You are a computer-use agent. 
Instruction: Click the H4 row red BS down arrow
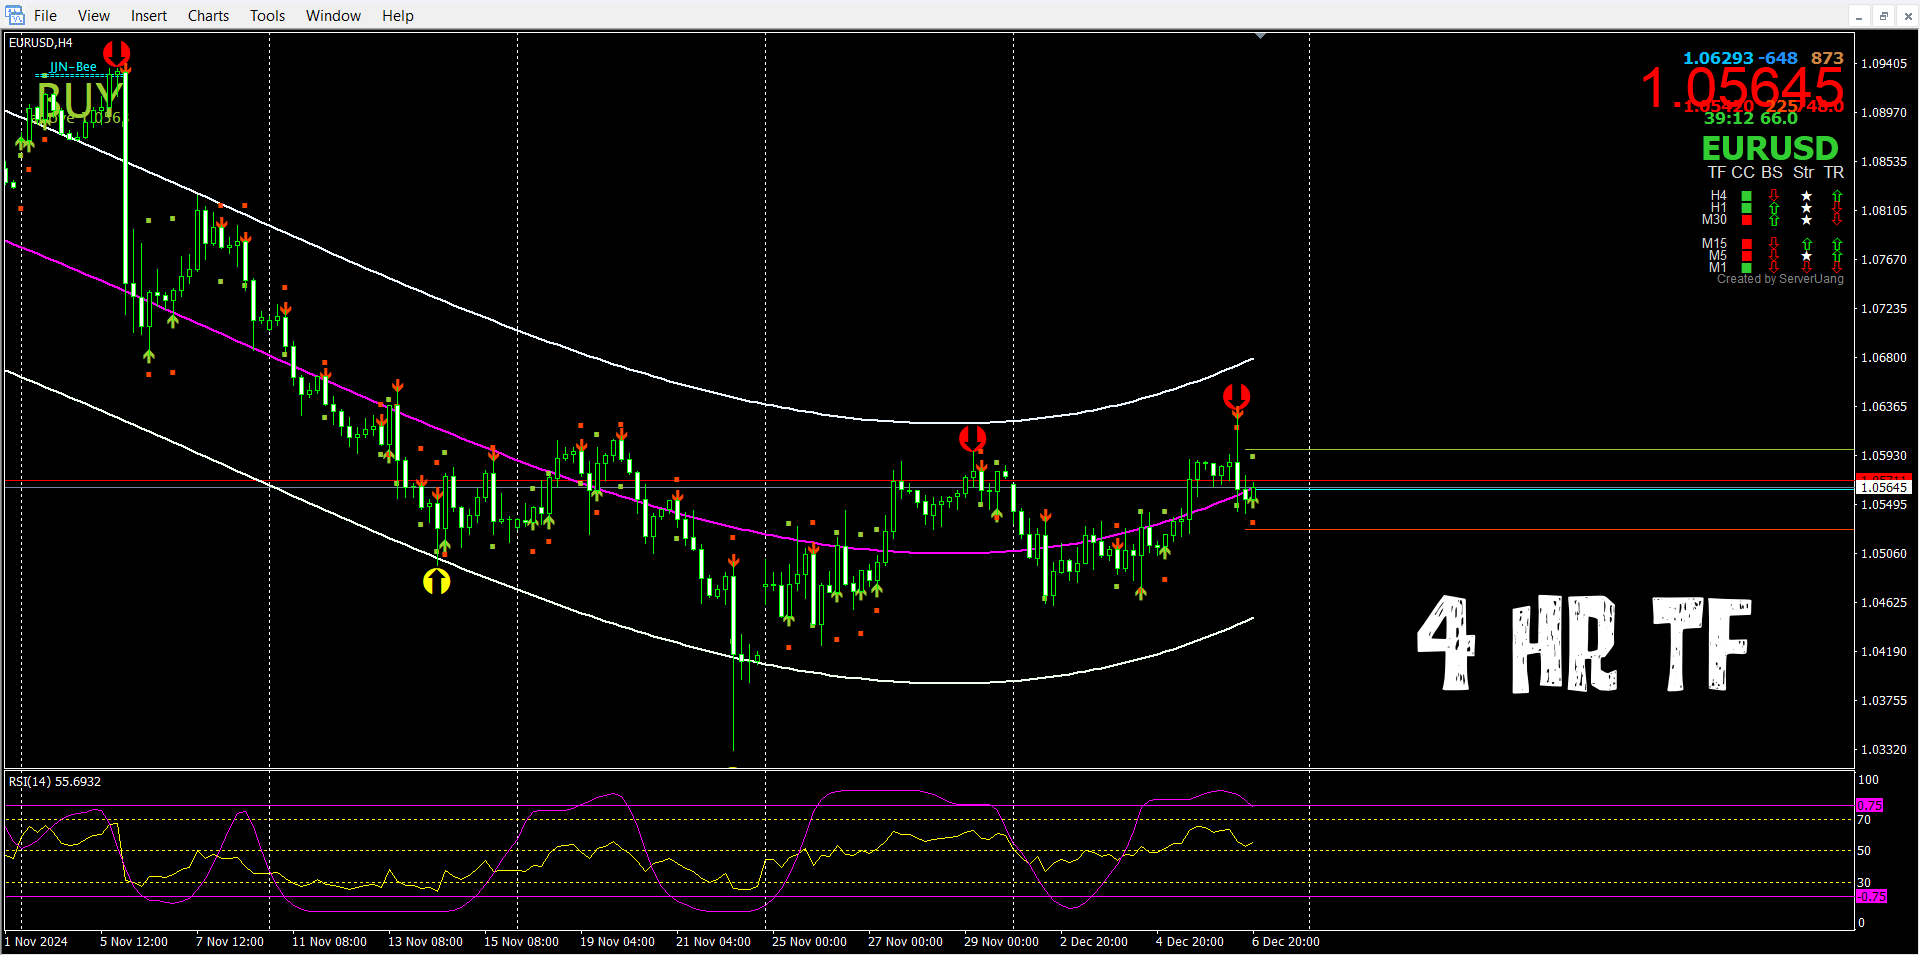coord(1774,195)
